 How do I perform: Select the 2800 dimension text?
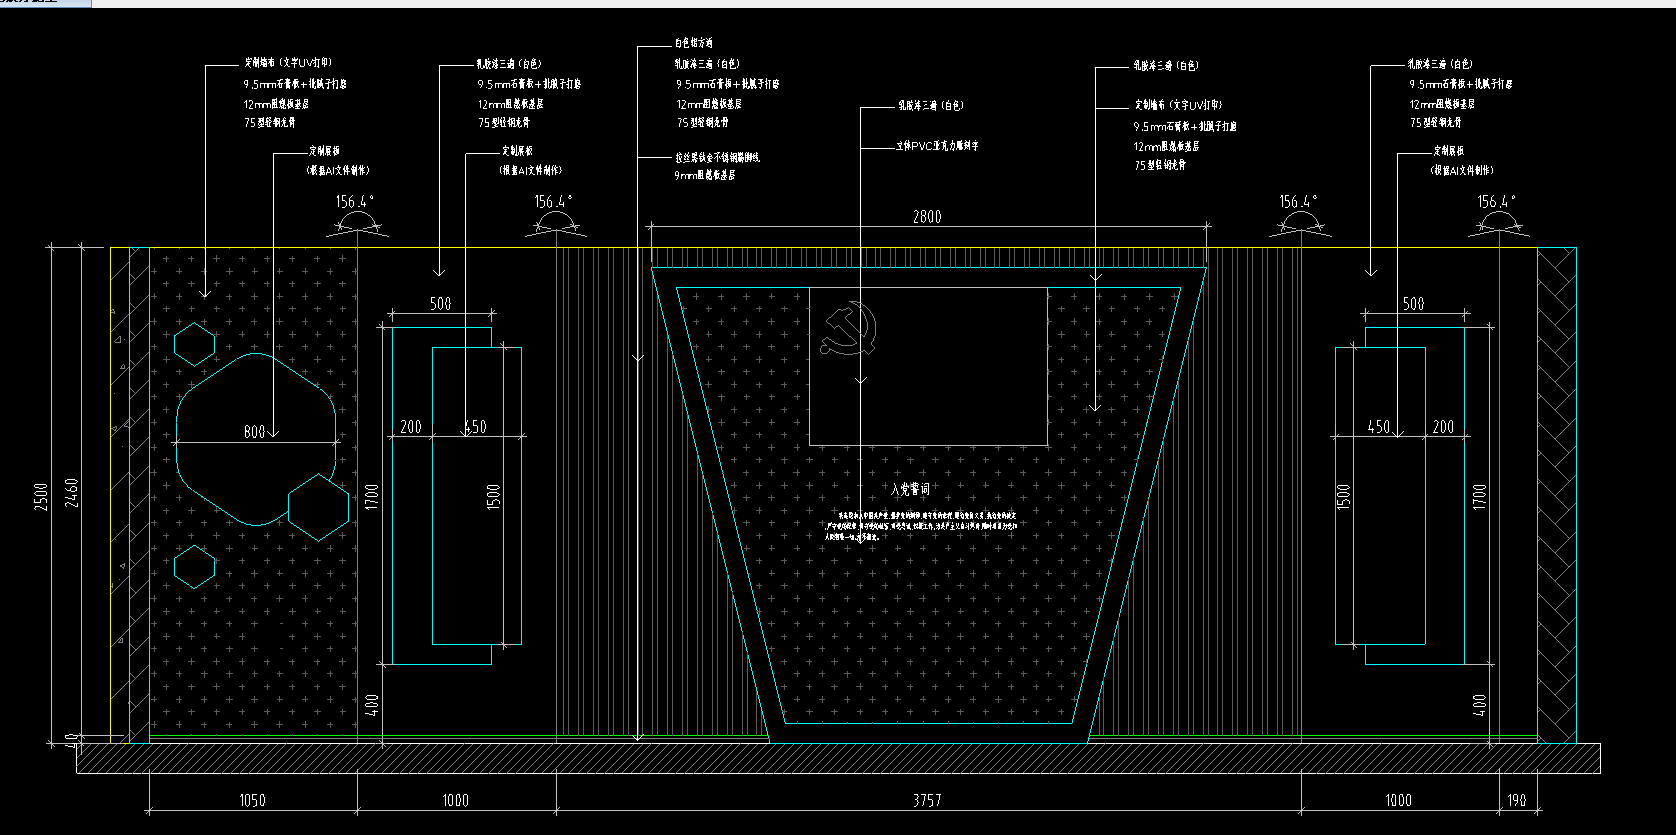pyautogui.click(x=926, y=216)
